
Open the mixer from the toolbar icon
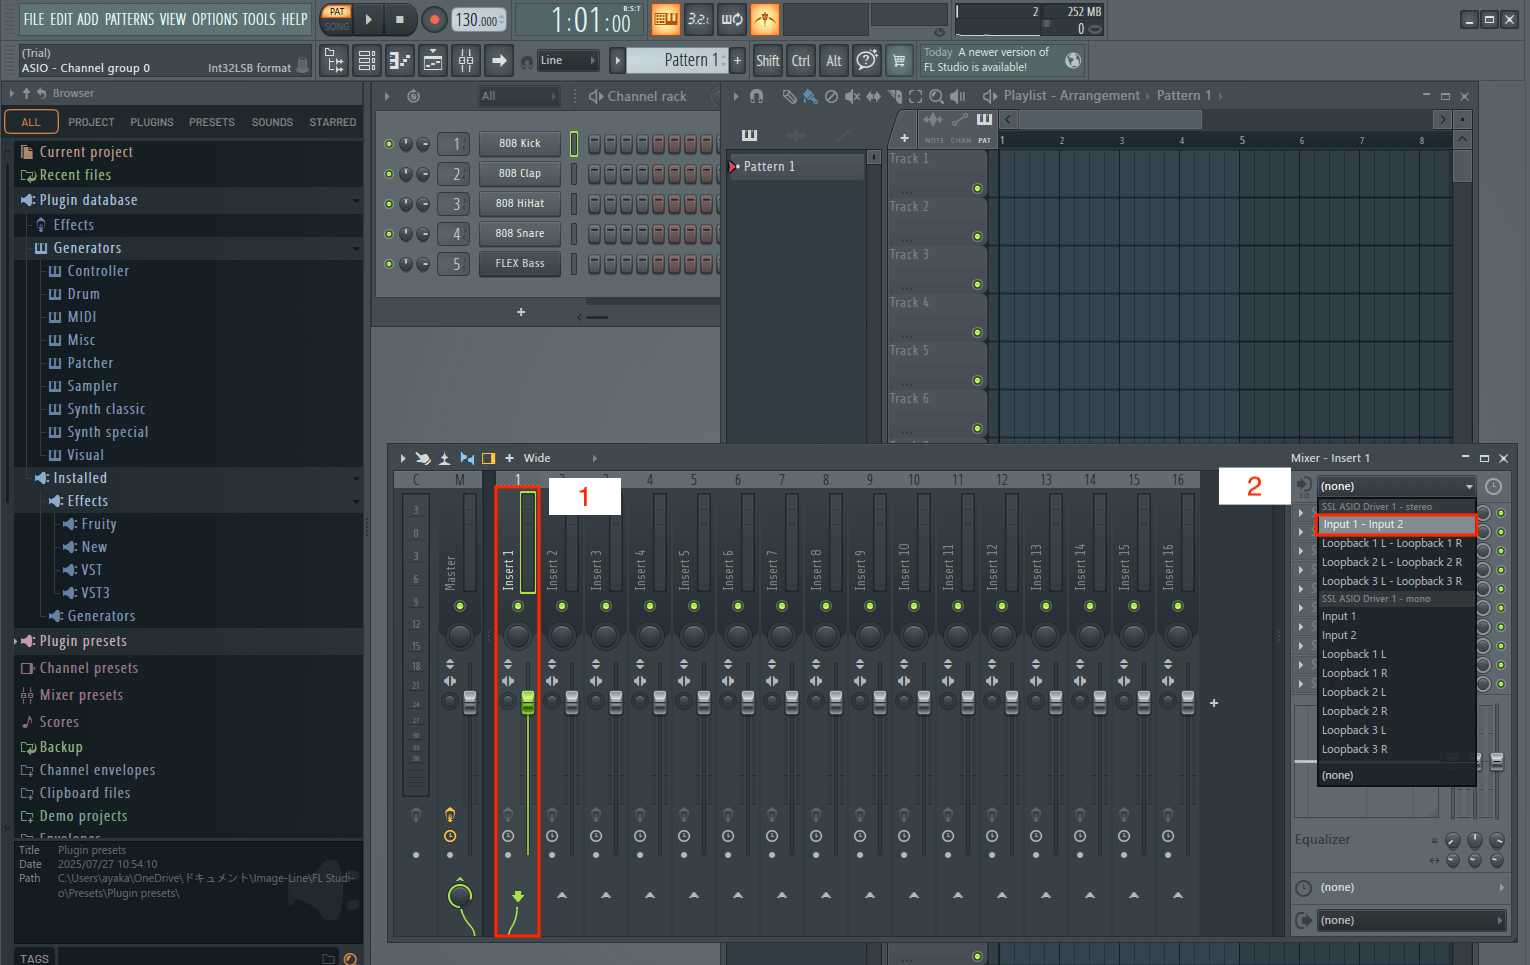point(466,61)
